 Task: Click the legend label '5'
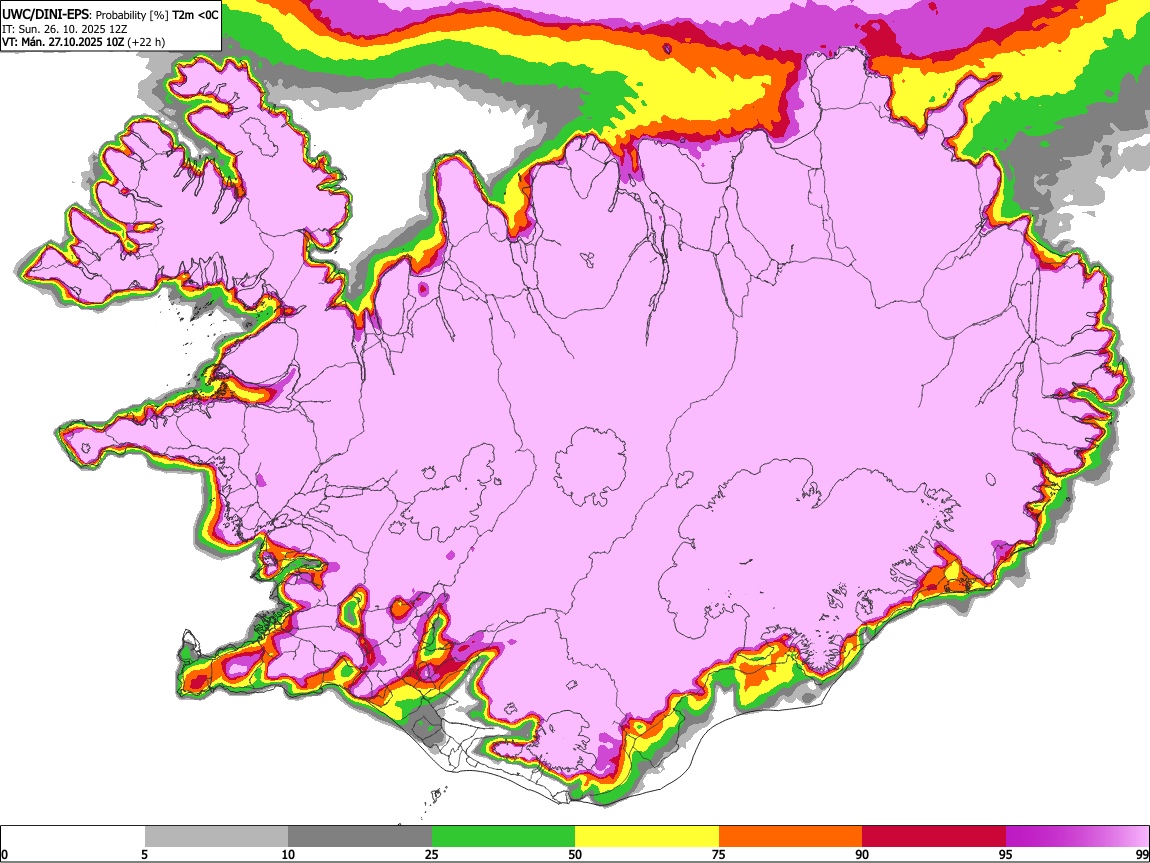pos(144,855)
